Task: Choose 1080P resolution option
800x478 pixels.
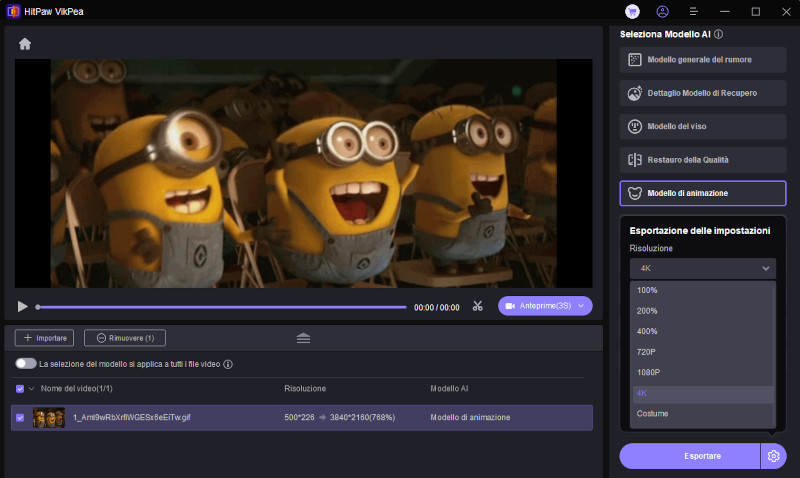Action: point(703,372)
